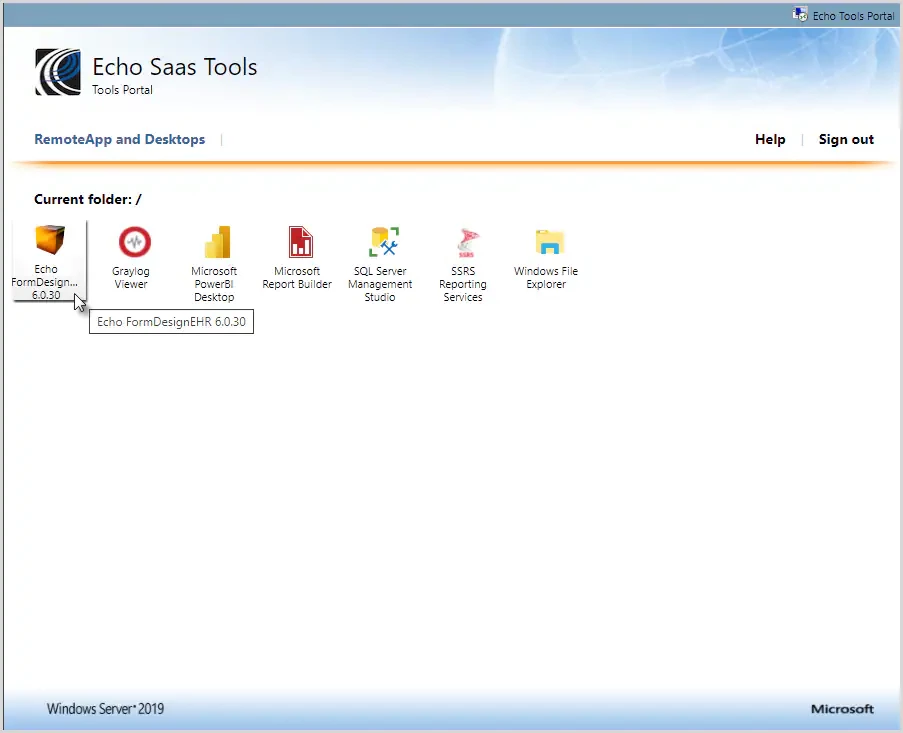Select the RemoteApp and Desktops tab
The height and width of the screenshot is (733, 903).
pos(119,139)
